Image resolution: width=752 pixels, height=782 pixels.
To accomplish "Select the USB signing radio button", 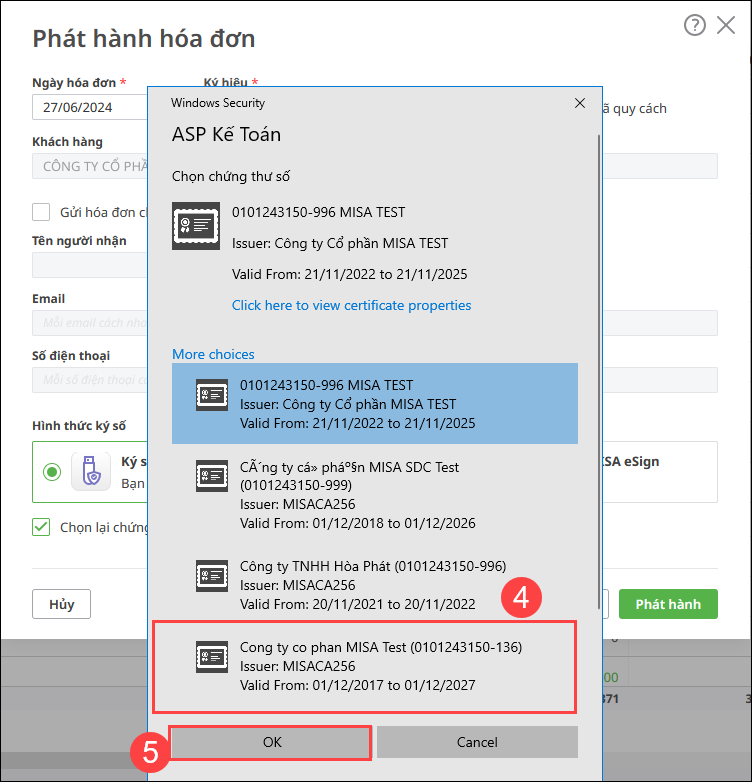I will pyautogui.click(x=52, y=471).
